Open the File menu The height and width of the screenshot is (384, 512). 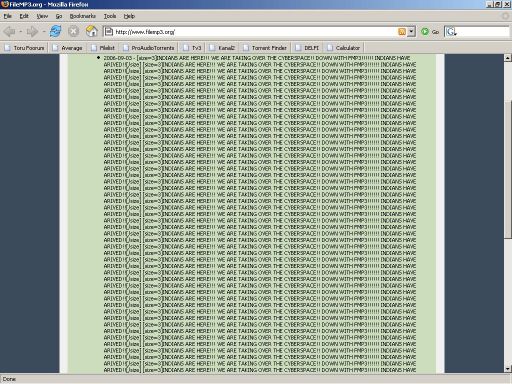pyautogui.click(x=7, y=16)
